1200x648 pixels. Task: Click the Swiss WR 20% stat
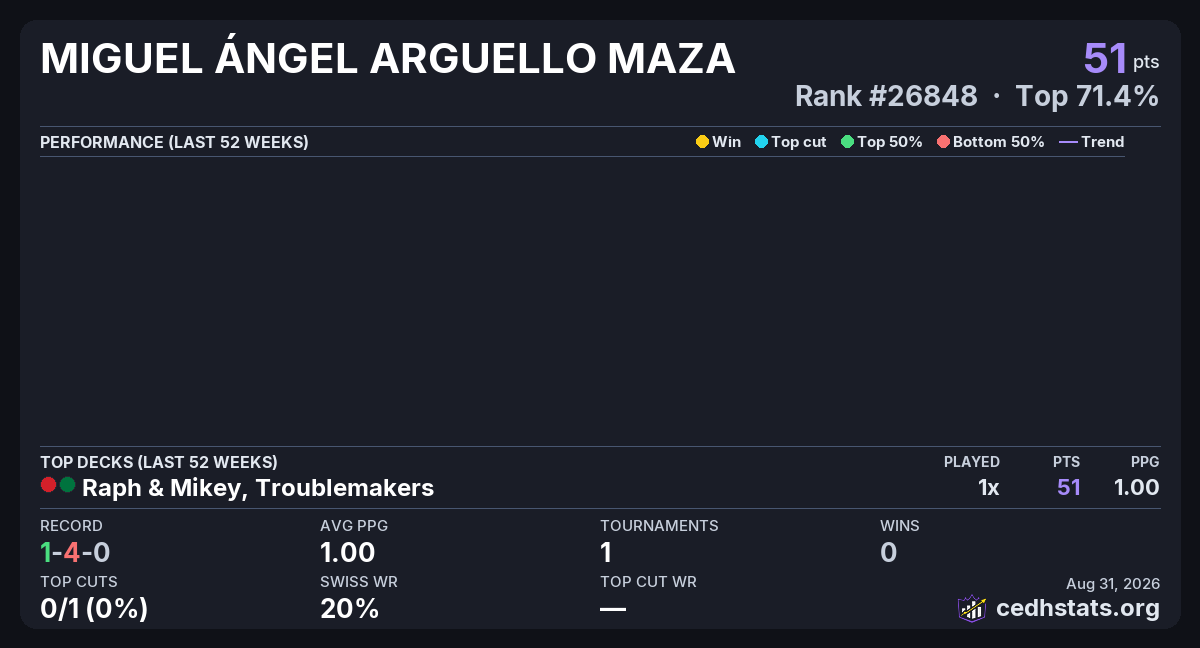350,608
